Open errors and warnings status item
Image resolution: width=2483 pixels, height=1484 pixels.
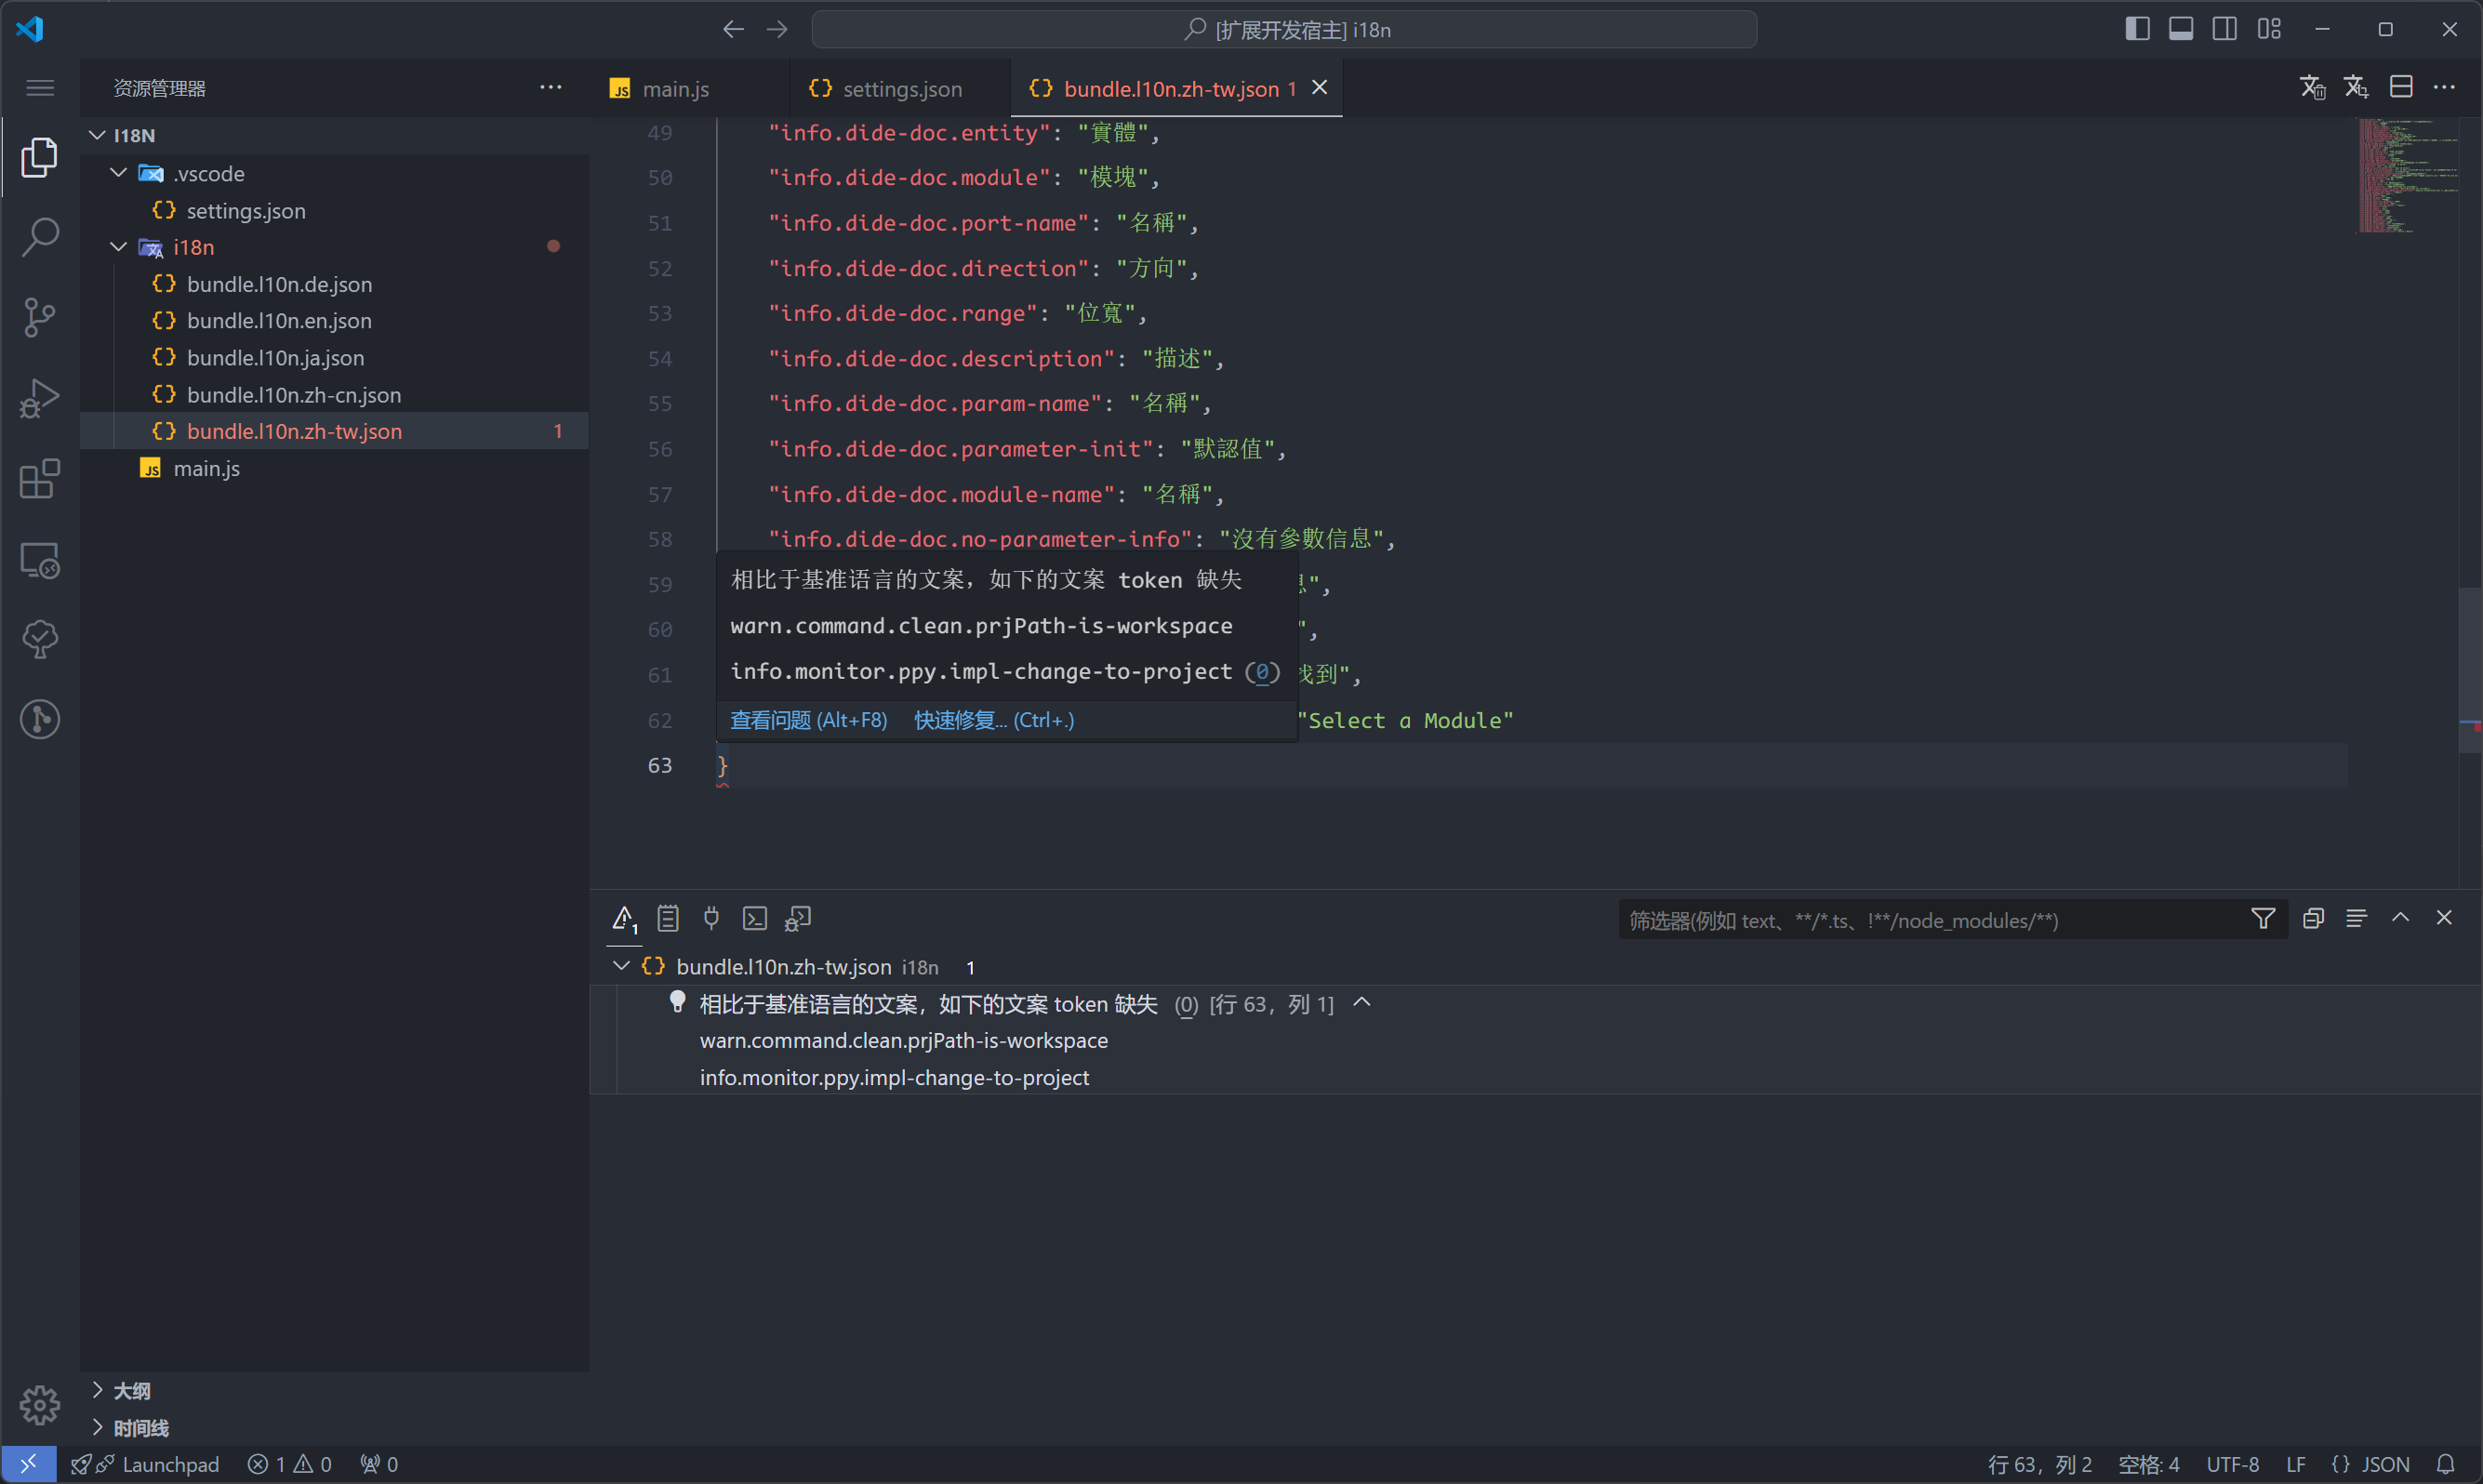tap(290, 1464)
